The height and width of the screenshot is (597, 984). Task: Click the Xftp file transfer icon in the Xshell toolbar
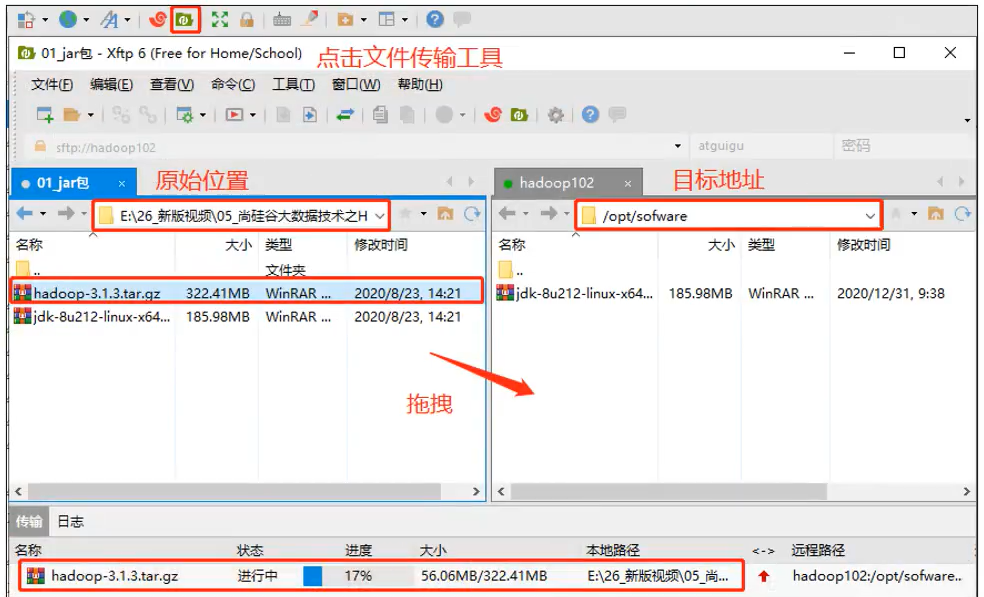[184, 20]
